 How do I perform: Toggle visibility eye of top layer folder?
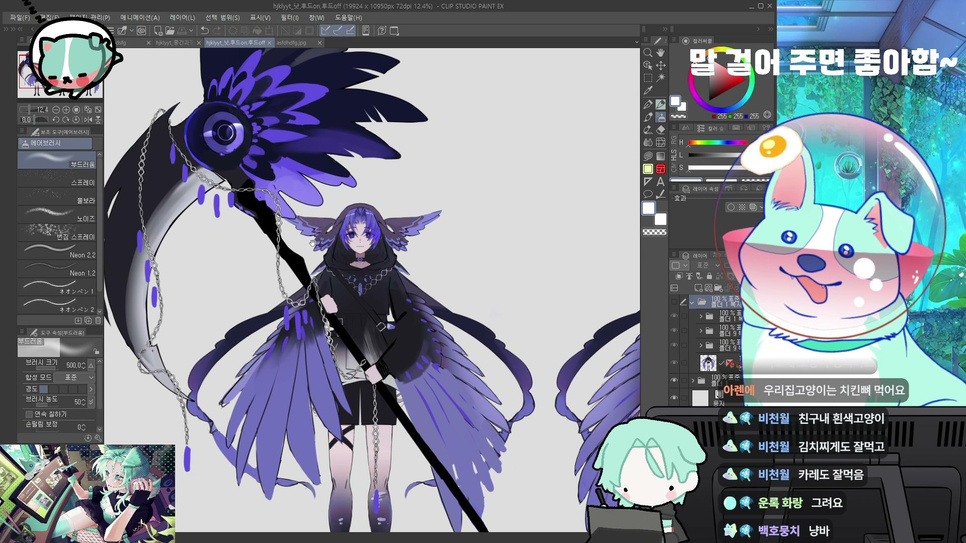pos(674,303)
